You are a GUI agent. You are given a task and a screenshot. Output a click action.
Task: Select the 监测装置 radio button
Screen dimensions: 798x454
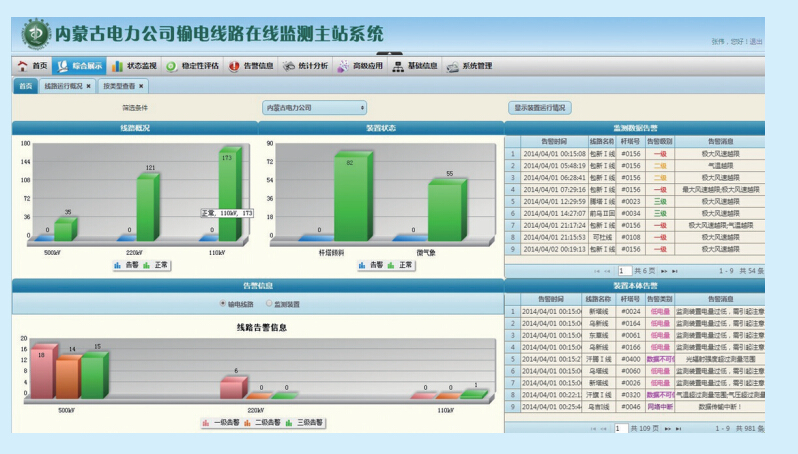pyautogui.click(x=266, y=303)
